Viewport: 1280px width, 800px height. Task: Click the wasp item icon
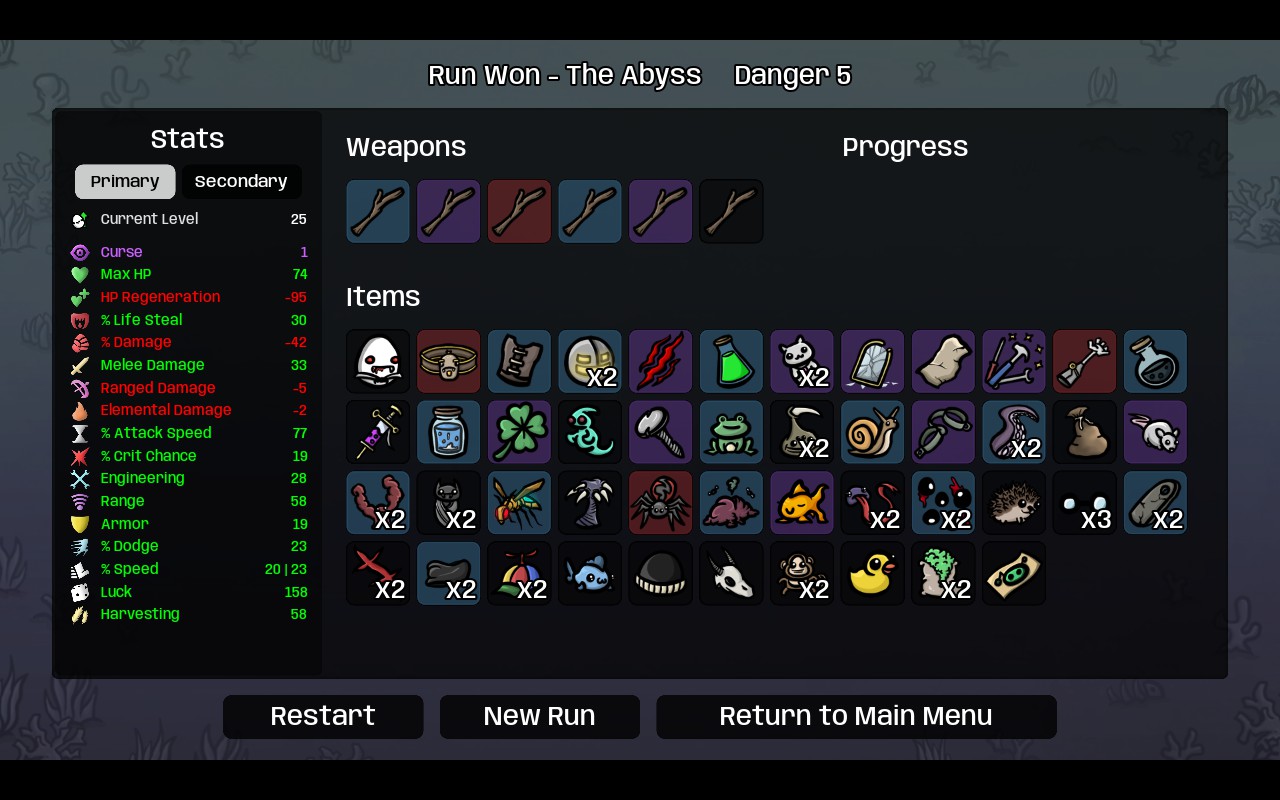click(519, 503)
